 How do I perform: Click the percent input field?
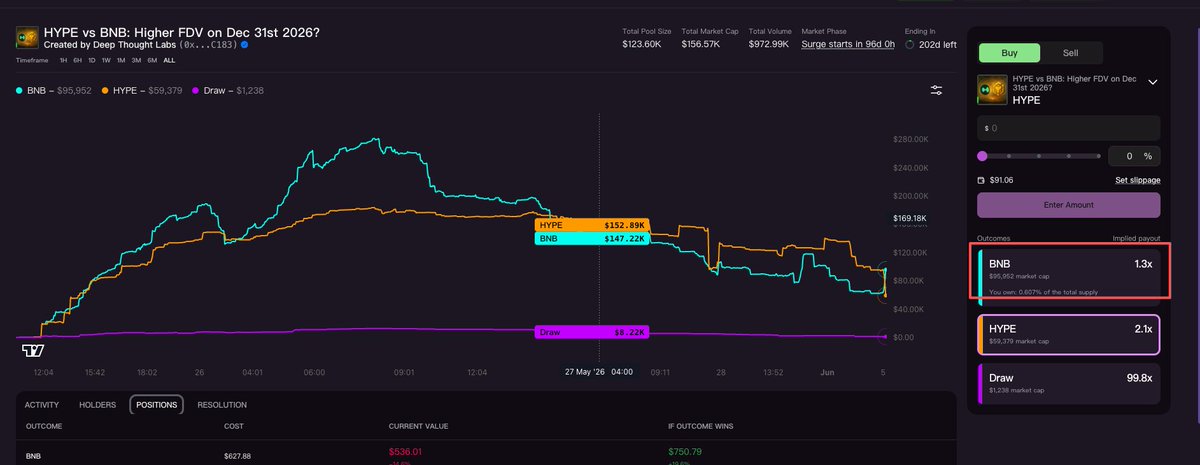point(1135,156)
